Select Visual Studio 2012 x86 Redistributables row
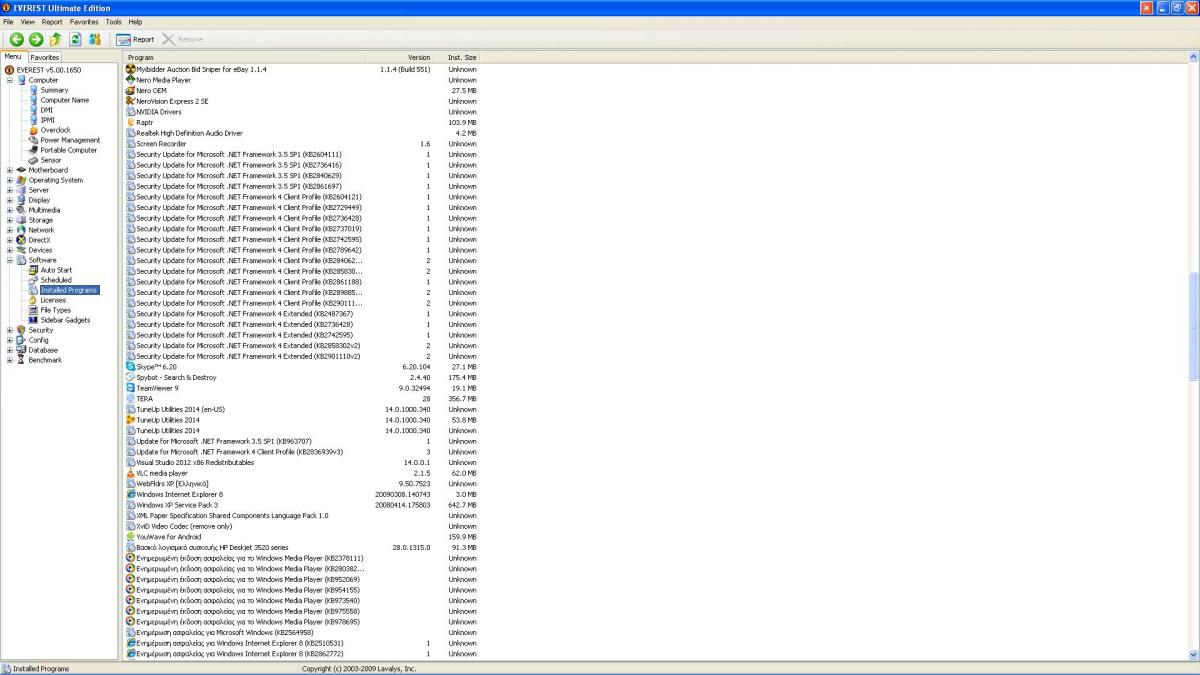 click(x=302, y=463)
